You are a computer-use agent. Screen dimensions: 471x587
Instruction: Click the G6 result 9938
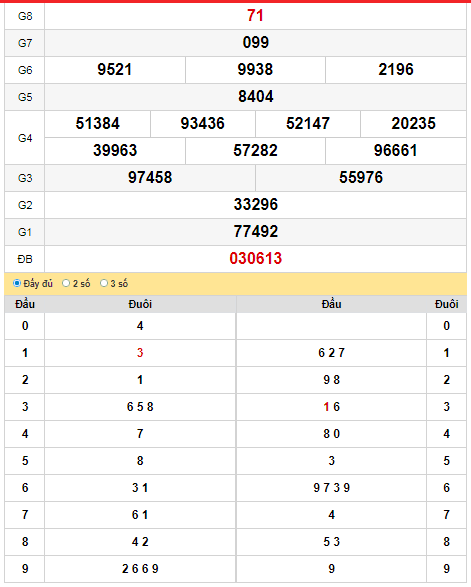point(255,70)
